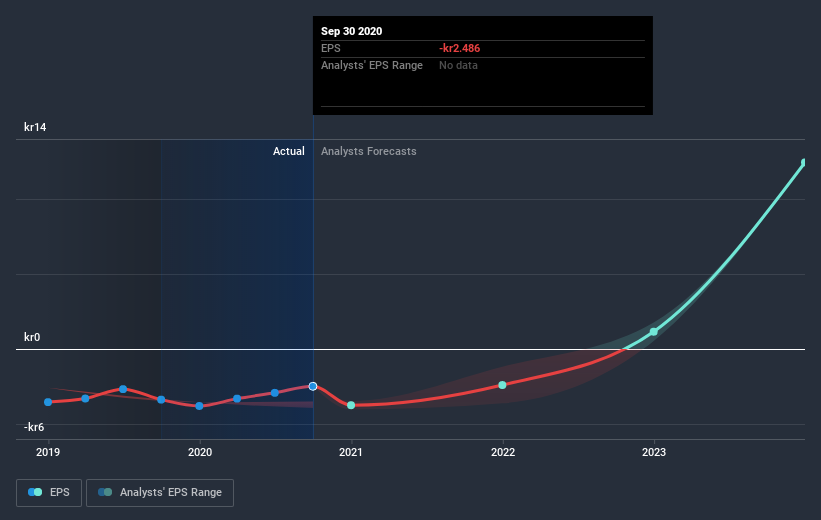Click the kr0 y-axis label

coord(32,337)
